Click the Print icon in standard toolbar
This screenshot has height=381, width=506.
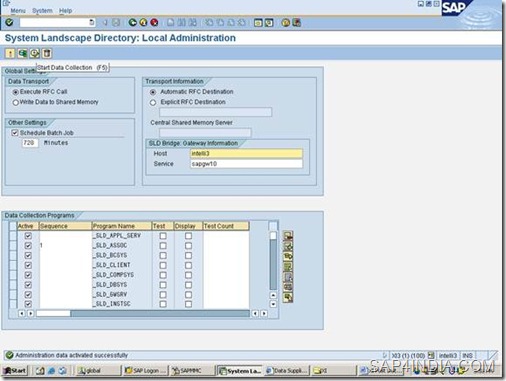pyautogui.click(x=171, y=23)
